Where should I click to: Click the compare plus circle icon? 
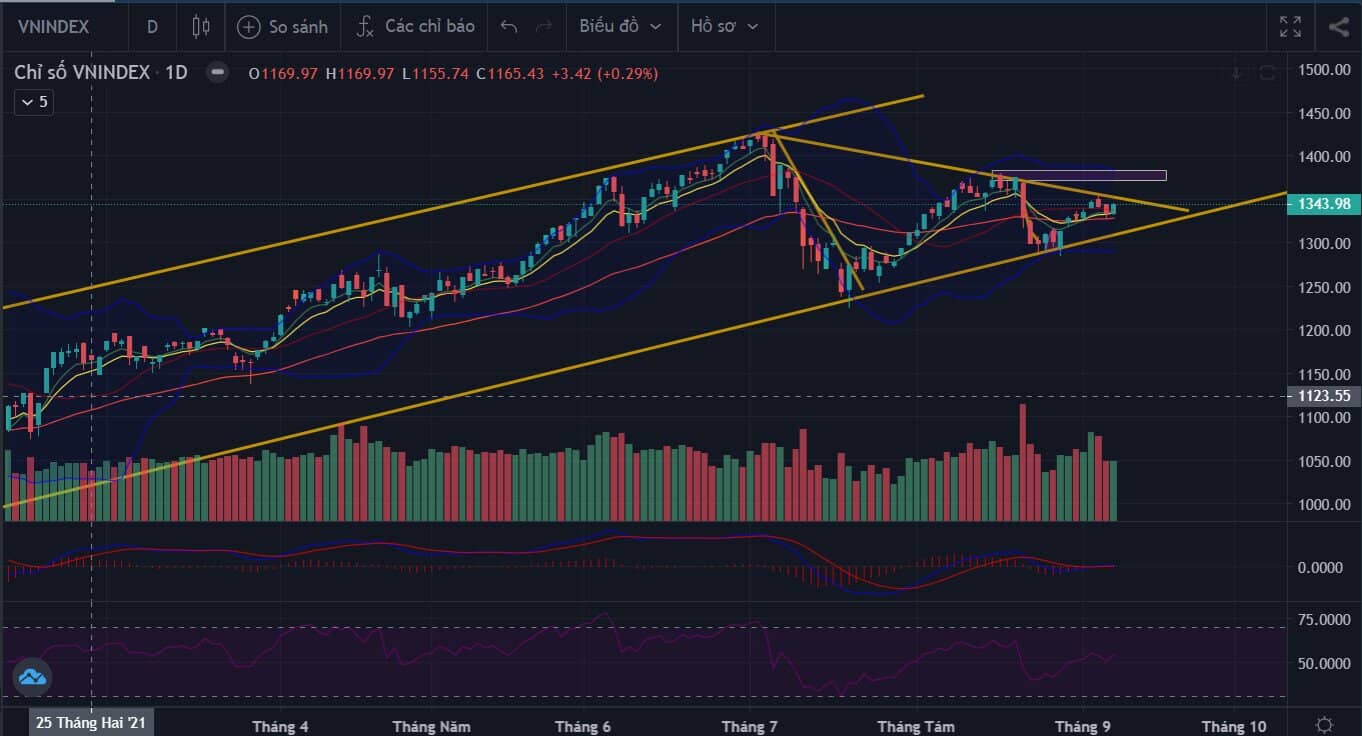click(249, 27)
